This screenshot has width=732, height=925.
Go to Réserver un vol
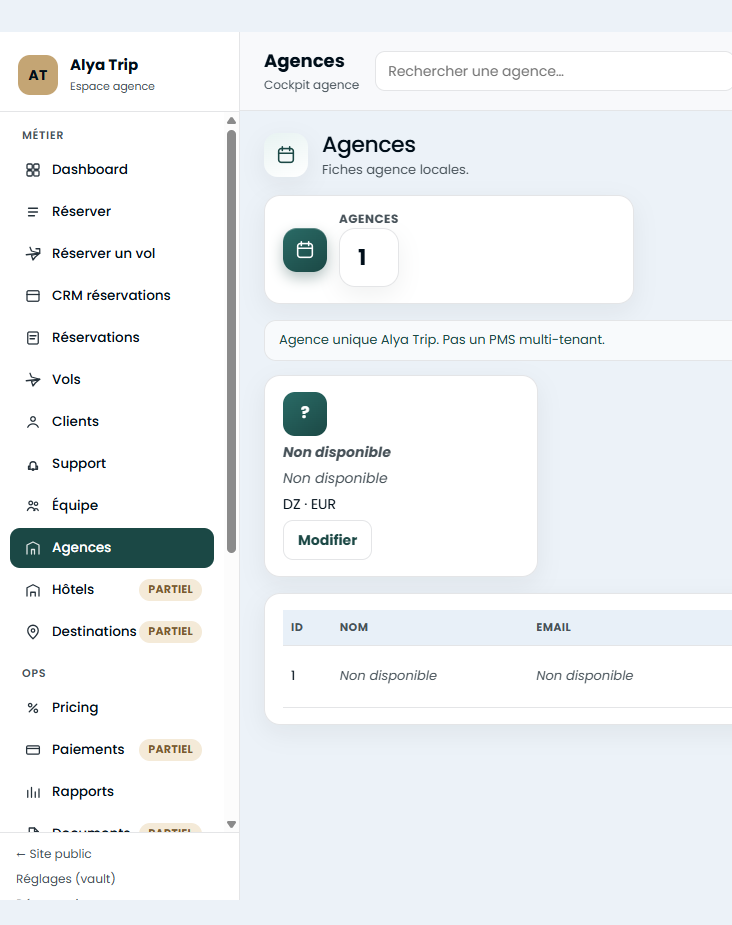112,254
